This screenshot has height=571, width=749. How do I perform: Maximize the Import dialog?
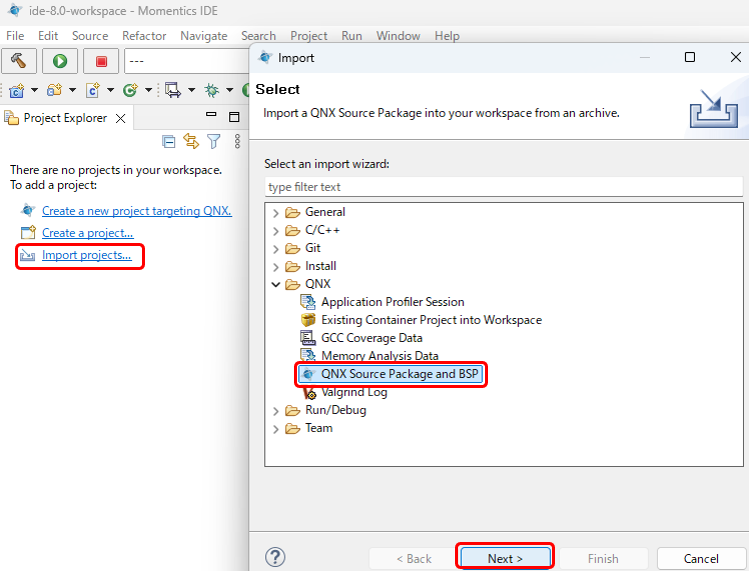[x=689, y=57]
